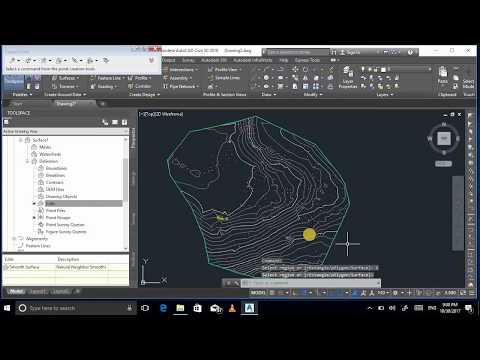Click the taskbar search box

(76, 308)
